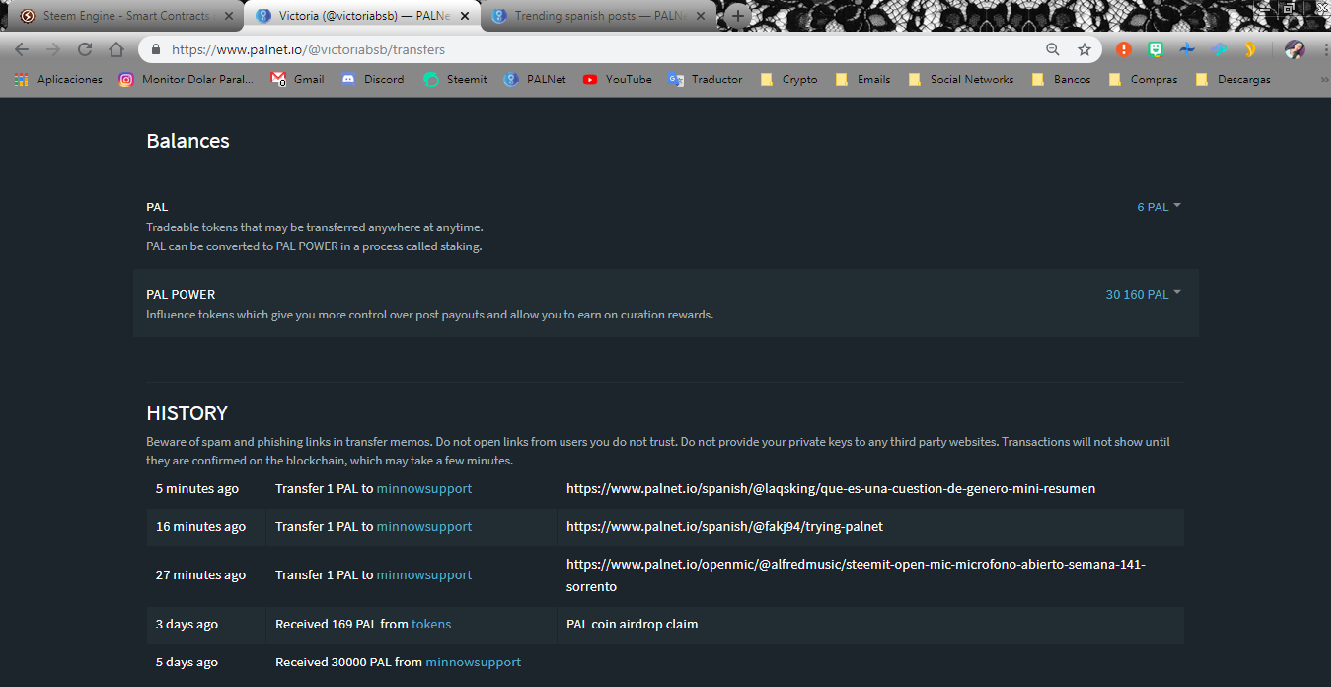1331x687 pixels.
Task: Close the Trending spanish posts tab
Action: tap(701, 16)
